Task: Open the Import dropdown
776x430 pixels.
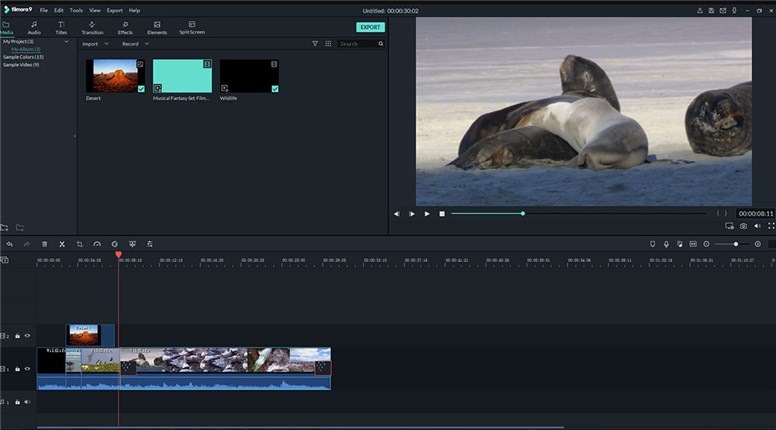Action: (95, 44)
